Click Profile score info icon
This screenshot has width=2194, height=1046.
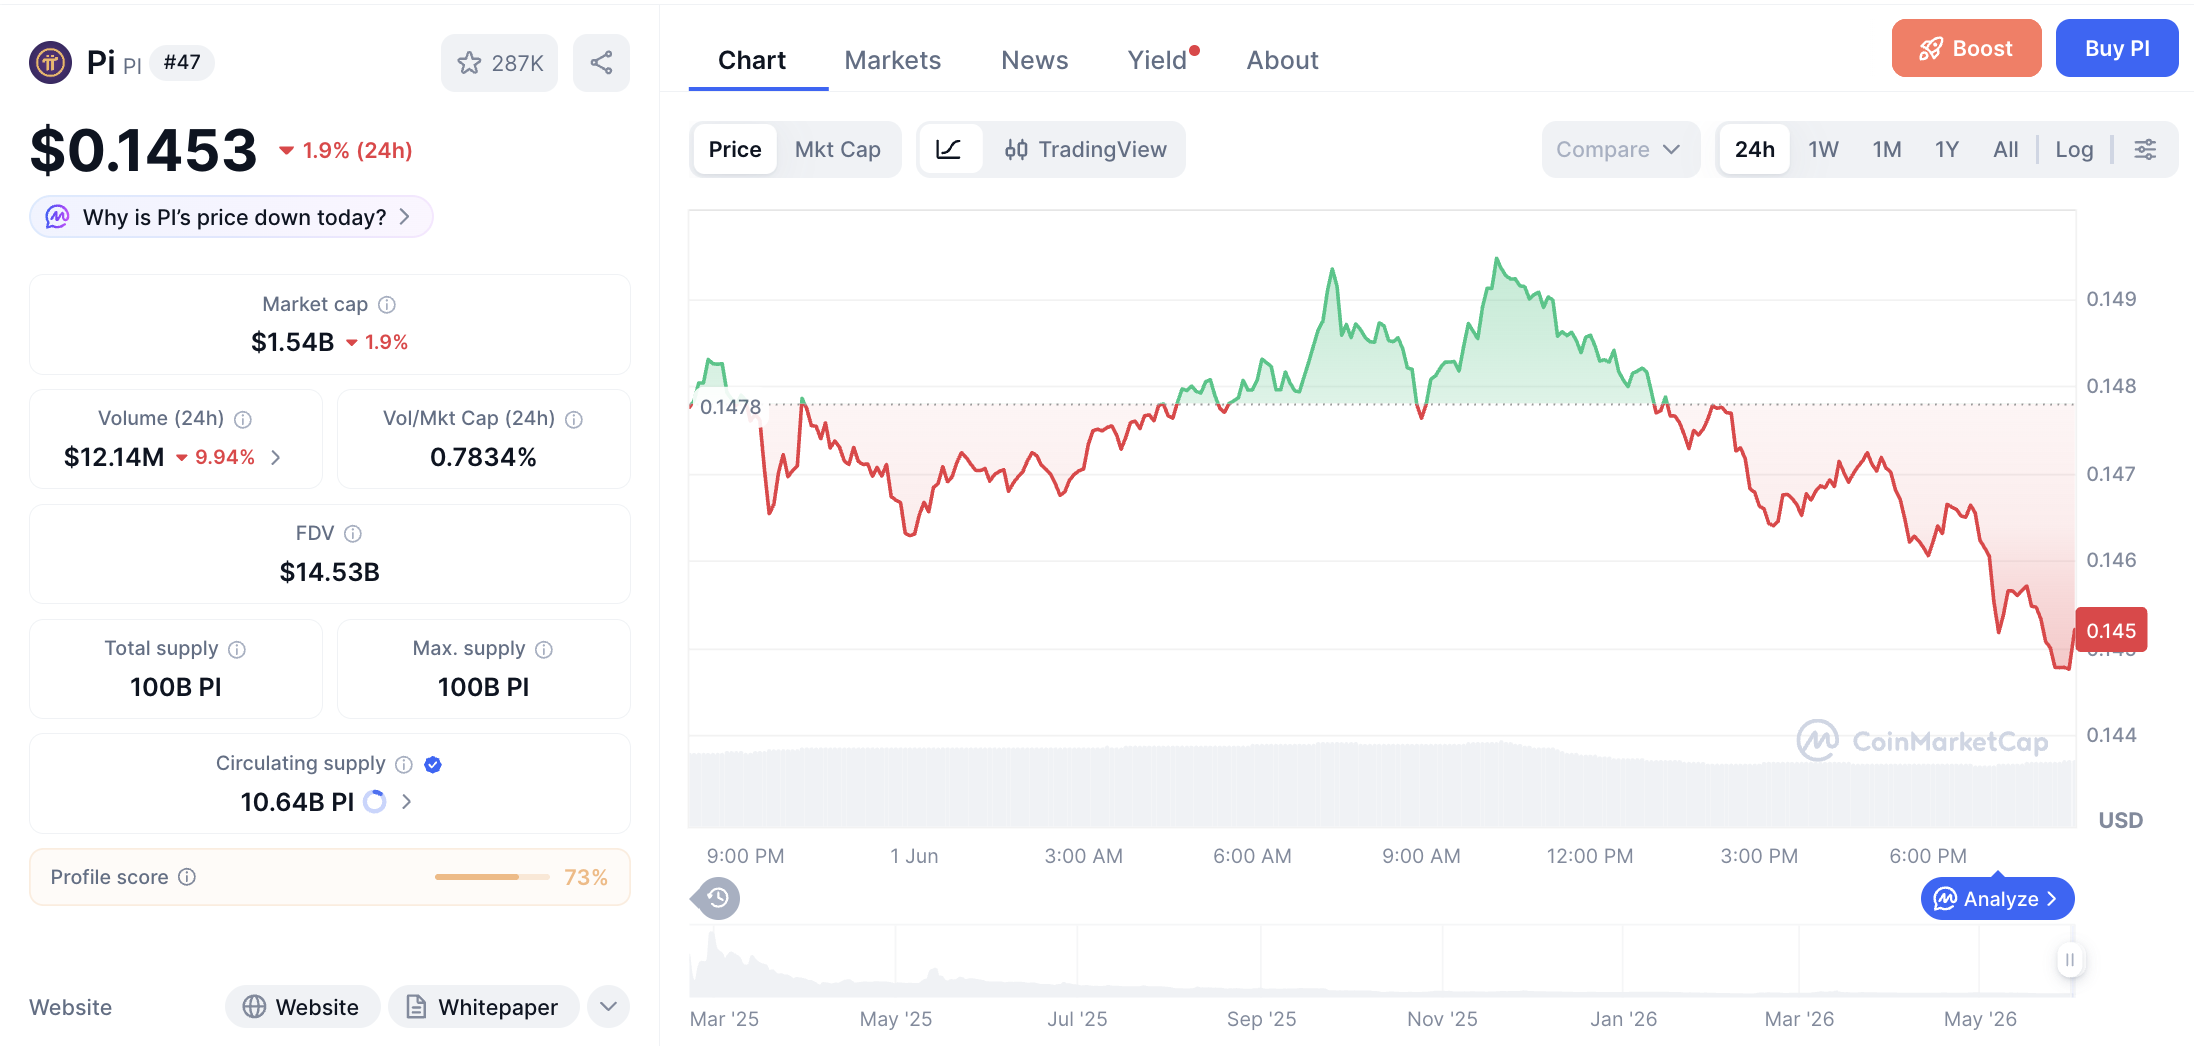click(x=187, y=877)
